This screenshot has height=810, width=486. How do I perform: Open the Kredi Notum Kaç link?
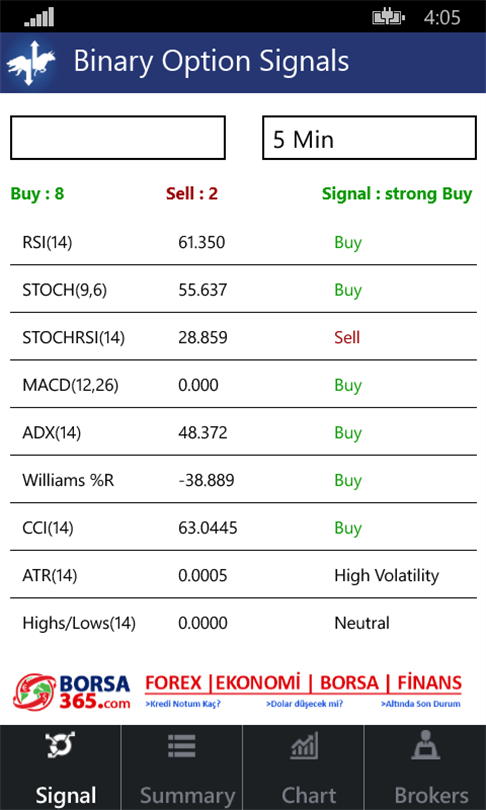tap(183, 704)
